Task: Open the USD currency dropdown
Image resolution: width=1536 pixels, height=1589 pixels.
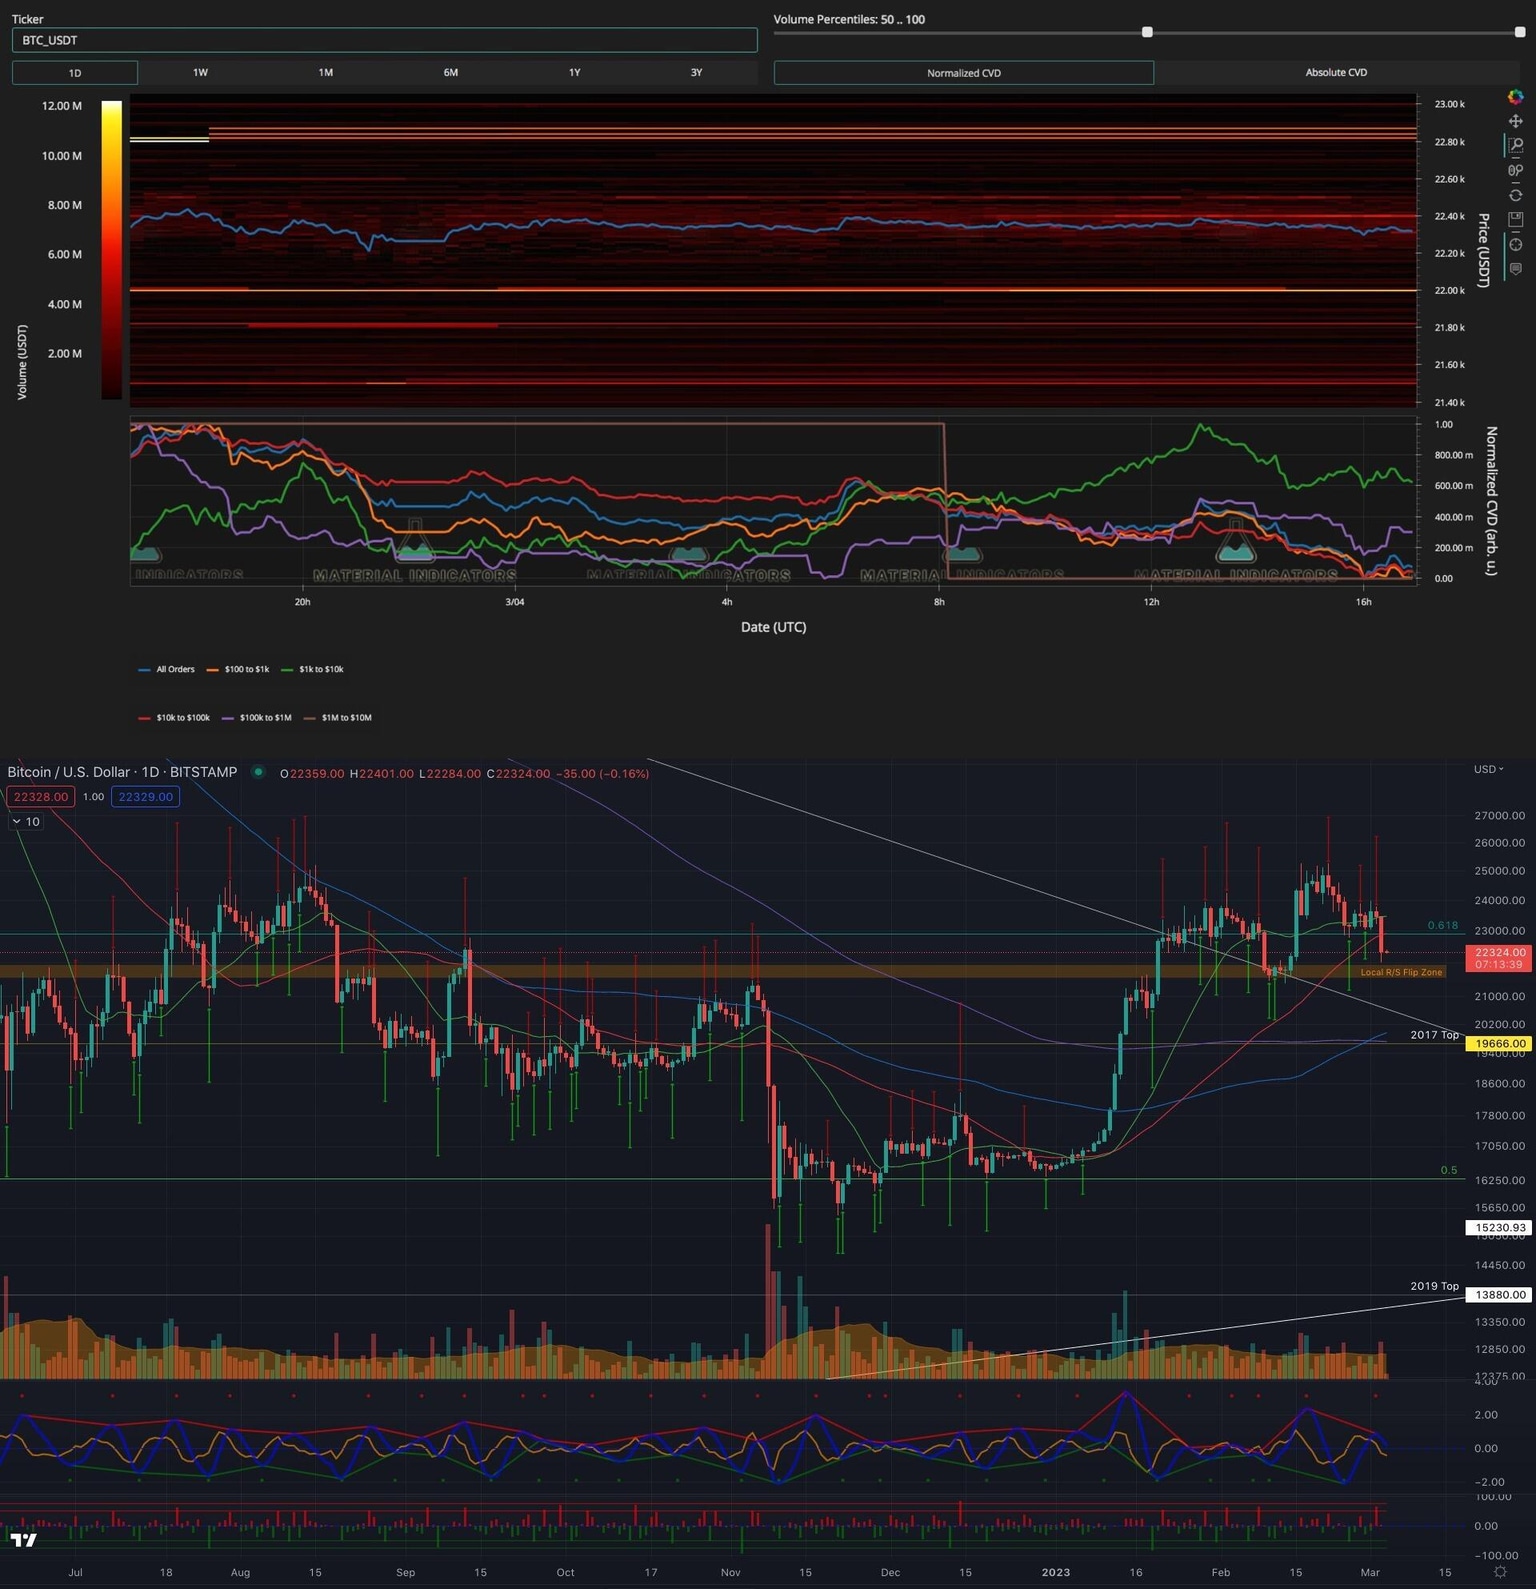Action: tap(1488, 769)
